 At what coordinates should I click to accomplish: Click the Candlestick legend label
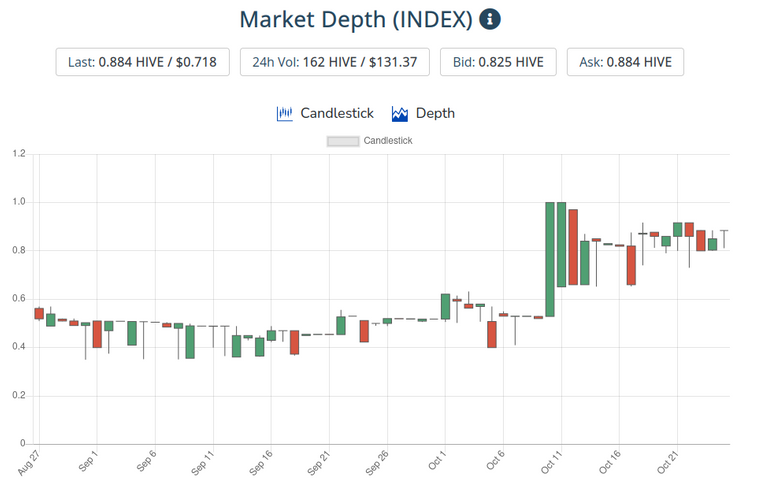pyautogui.click(x=388, y=141)
